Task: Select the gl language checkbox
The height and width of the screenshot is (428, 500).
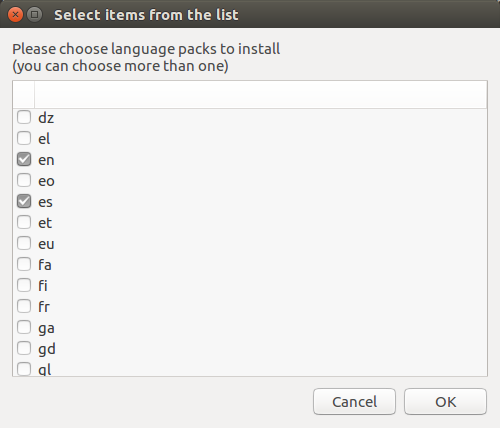Action: [x=24, y=369]
